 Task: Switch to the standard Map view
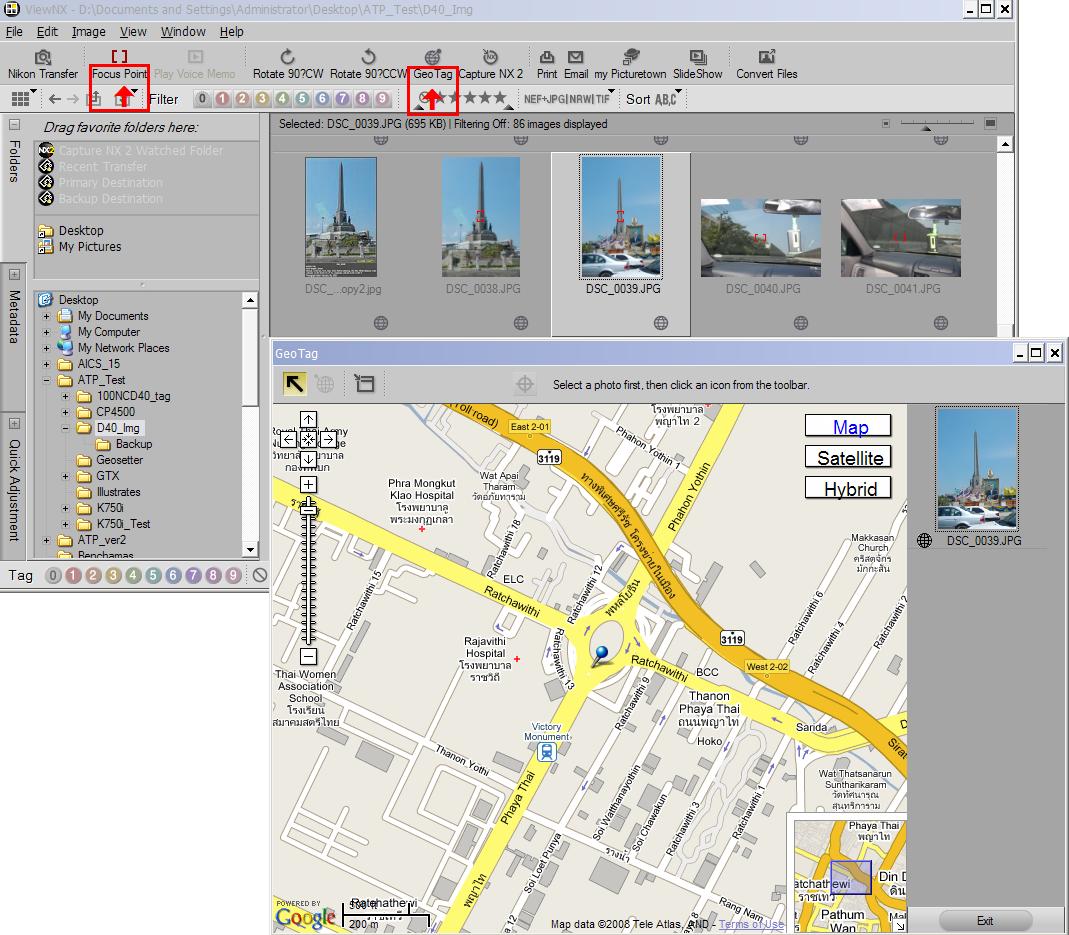(849, 426)
